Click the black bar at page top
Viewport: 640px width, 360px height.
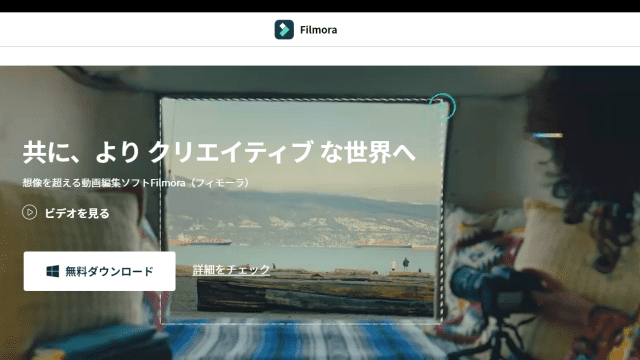click(320, 6)
